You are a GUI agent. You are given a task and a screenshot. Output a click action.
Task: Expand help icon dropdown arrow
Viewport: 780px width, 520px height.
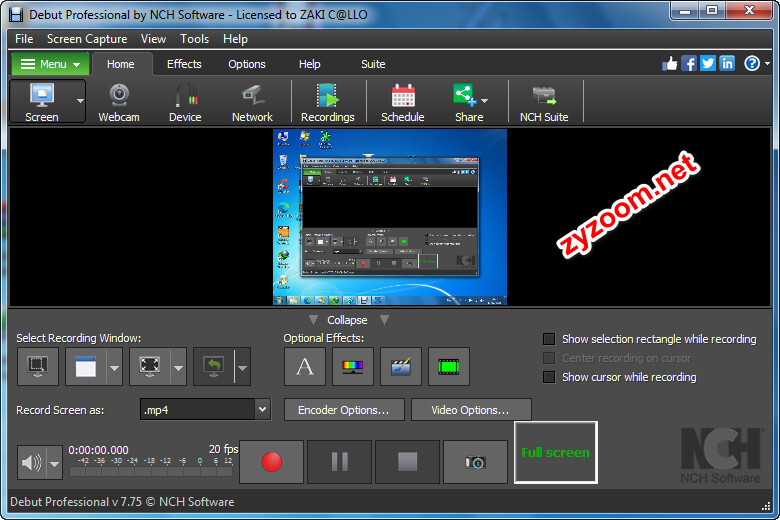coord(767,64)
